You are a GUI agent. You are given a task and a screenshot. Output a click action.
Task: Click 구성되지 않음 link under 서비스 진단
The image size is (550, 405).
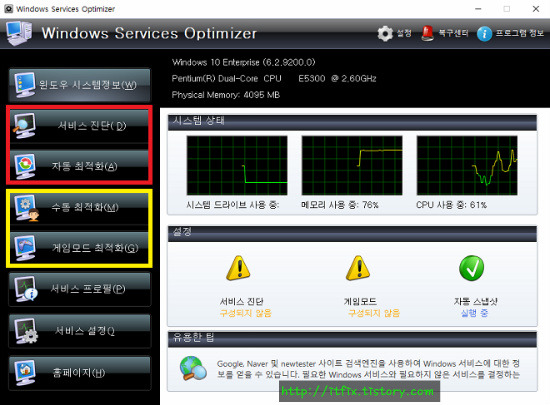tap(246, 313)
